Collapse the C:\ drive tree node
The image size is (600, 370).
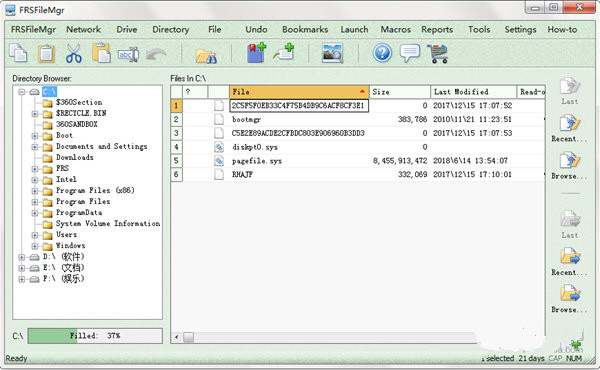pyautogui.click(x=22, y=92)
